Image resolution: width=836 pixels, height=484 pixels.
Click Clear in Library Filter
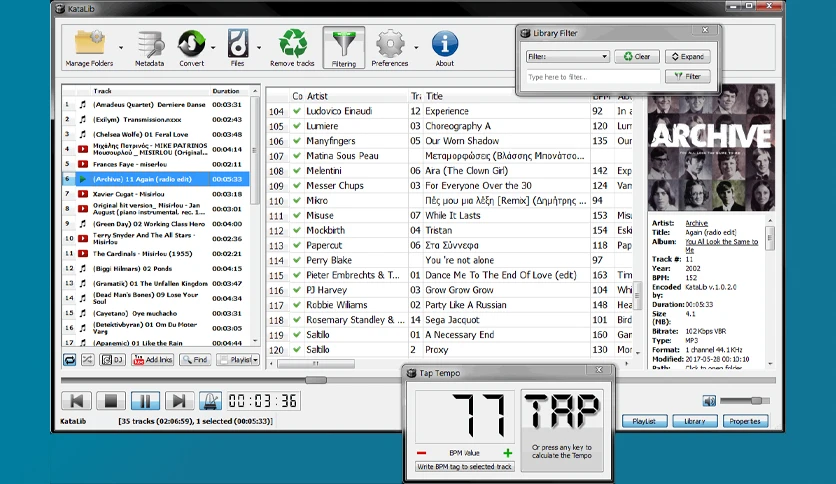point(637,57)
